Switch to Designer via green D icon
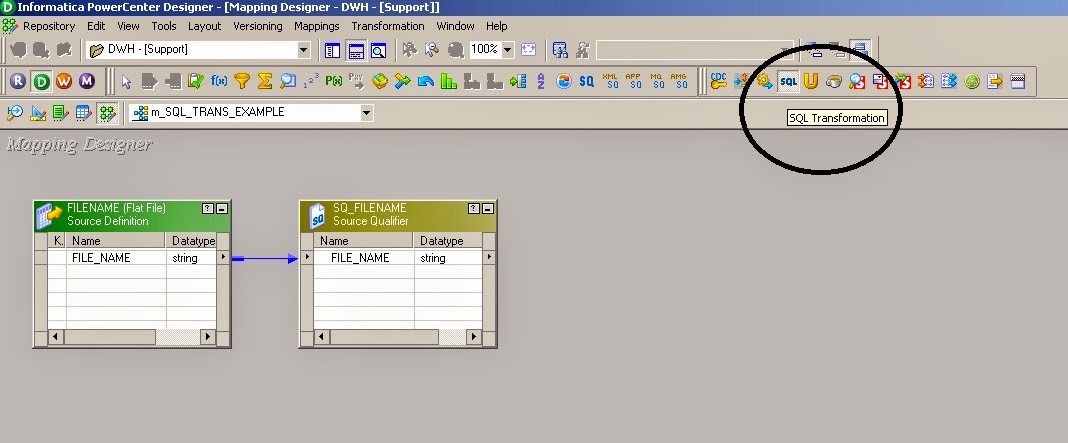 42,81
